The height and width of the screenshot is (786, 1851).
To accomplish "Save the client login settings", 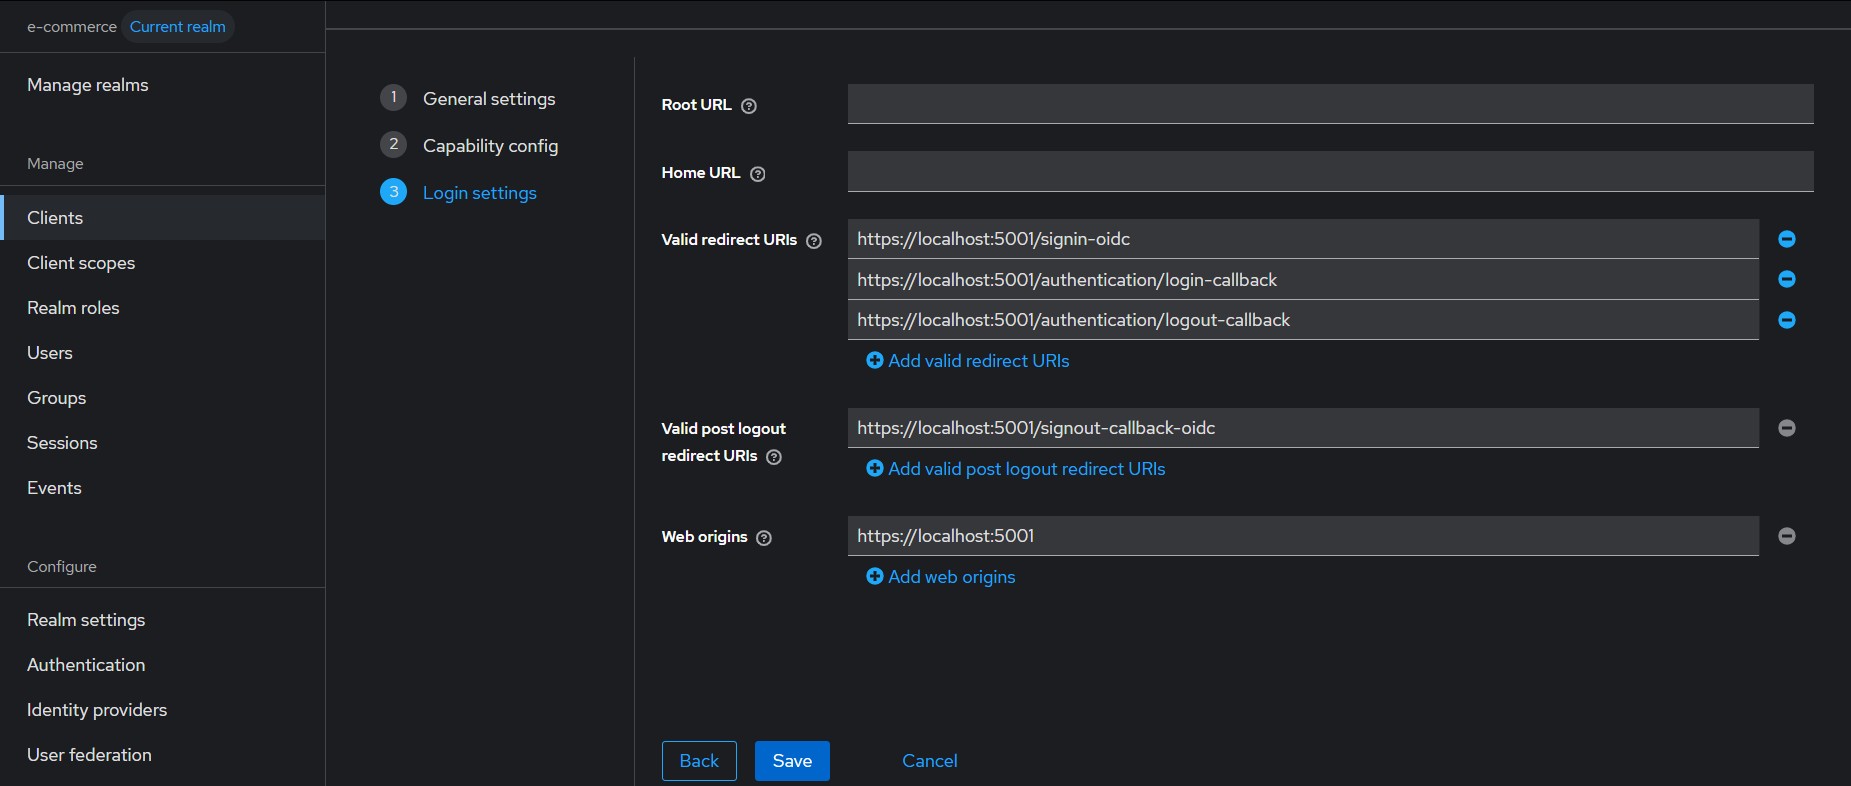I will (x=792, y=761).
